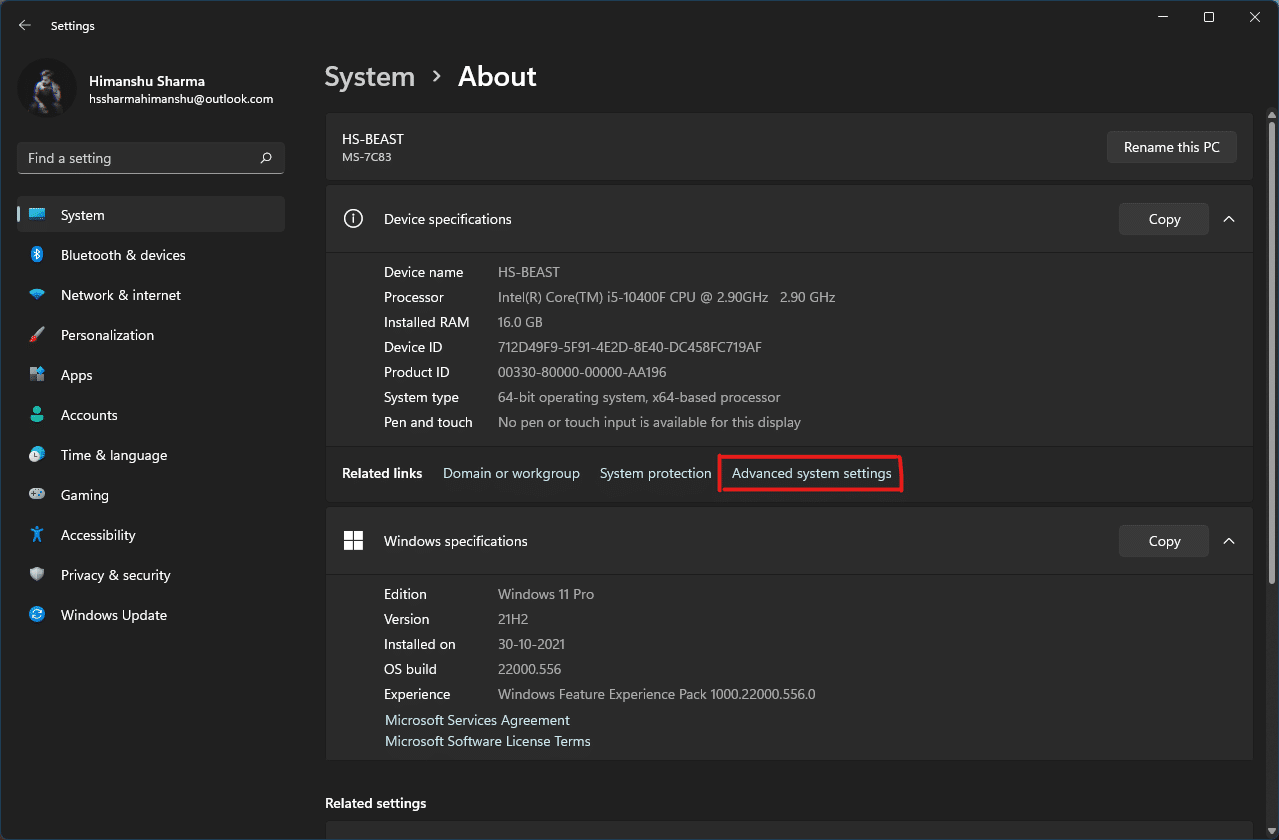This screenshot has width=1279, height=840.
Task: Click the Windows logo beside Windows specifications
Action: pyautogui.click(x=353, y=541)
